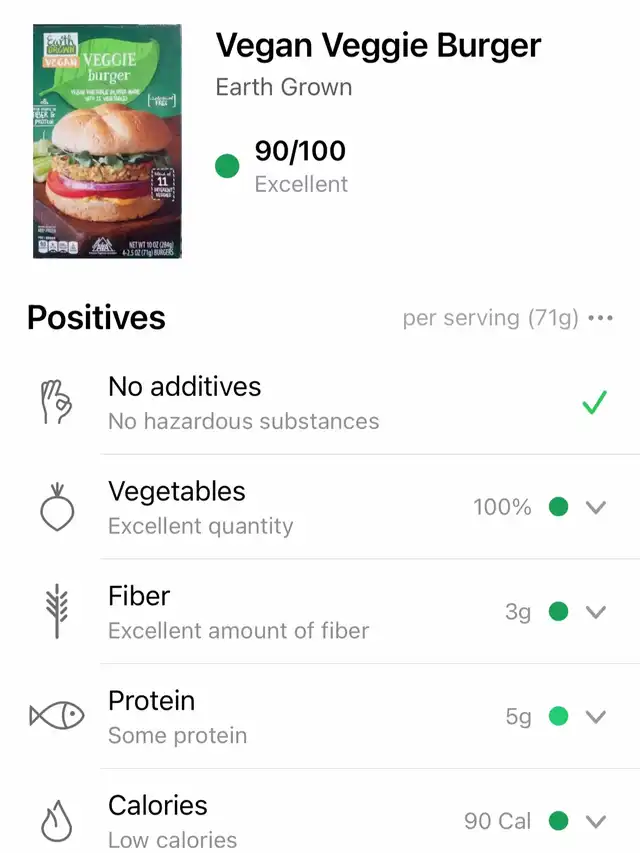Click the hand OK icon for No additives
Viewport: 640px width, 853px height.
coord(56,403)
